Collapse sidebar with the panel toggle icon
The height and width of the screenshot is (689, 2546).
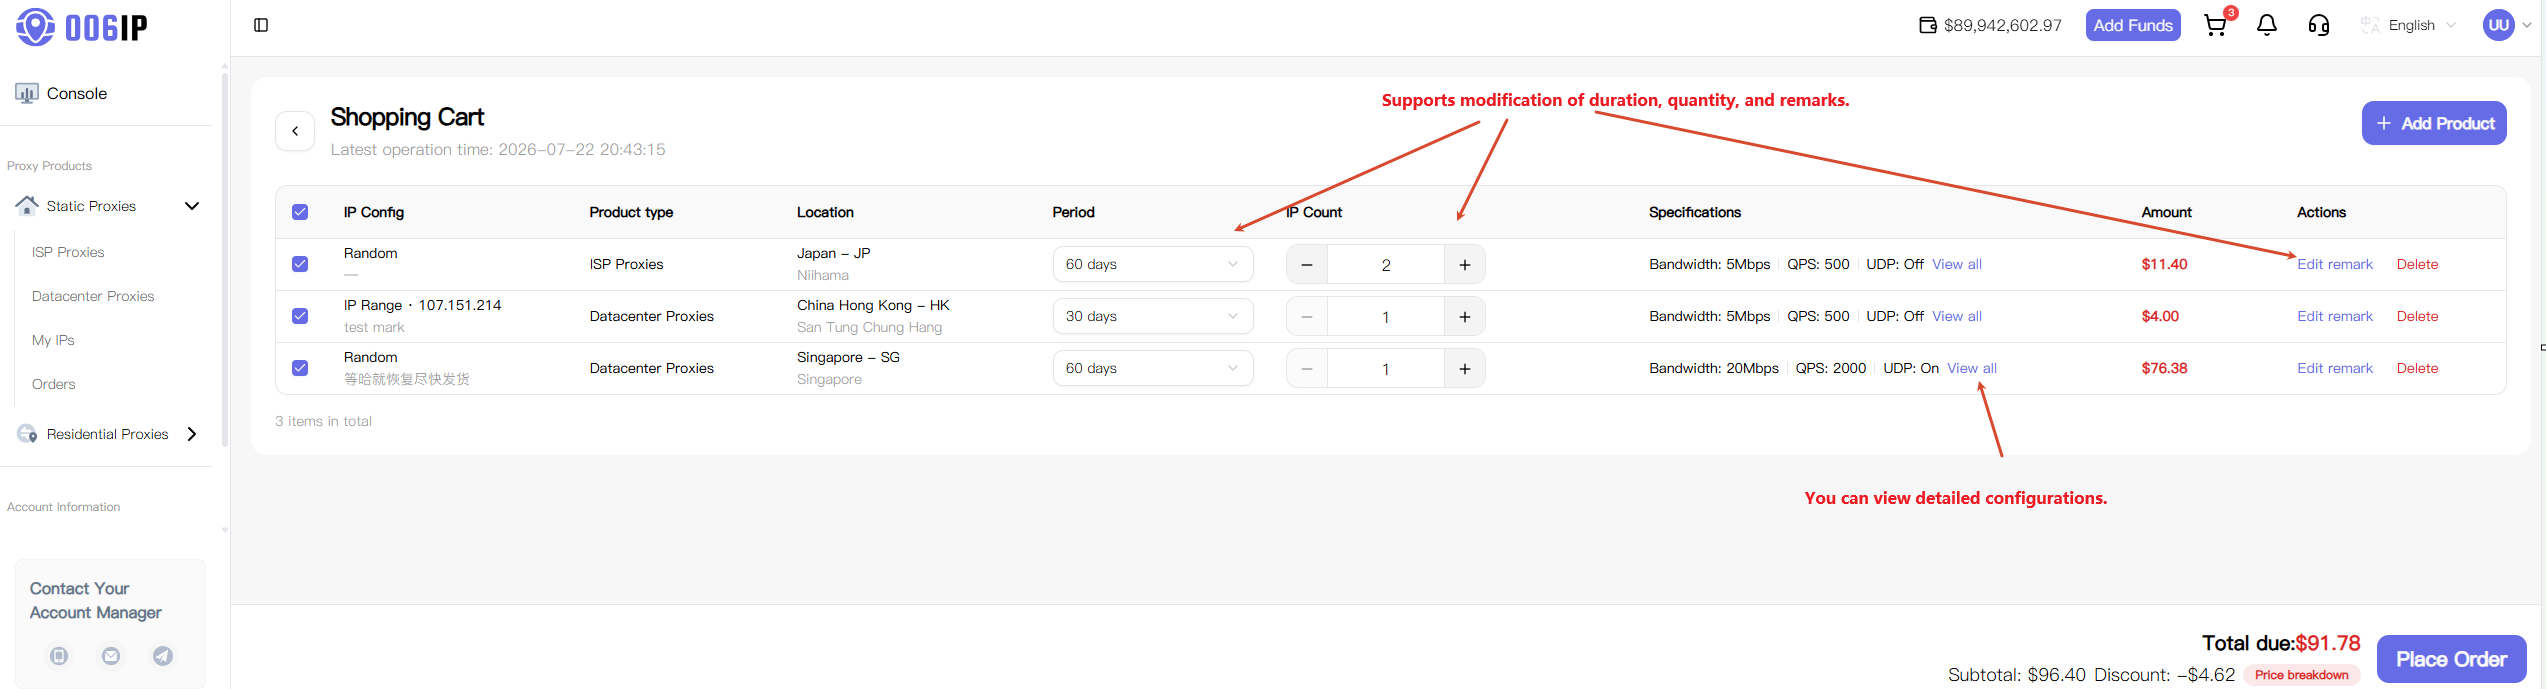coord(261,25)
